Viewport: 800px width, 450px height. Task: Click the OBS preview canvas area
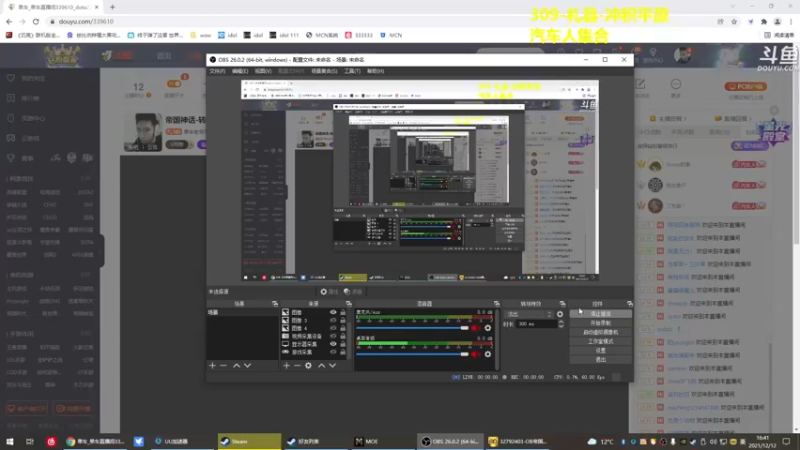click(x=420, y=181)
